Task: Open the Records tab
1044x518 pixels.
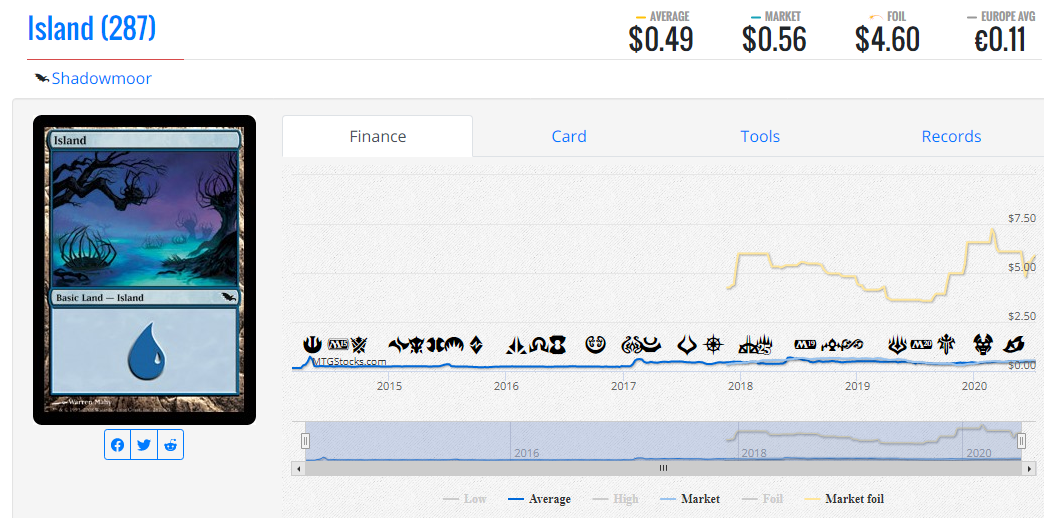Action: click(951, 136)
